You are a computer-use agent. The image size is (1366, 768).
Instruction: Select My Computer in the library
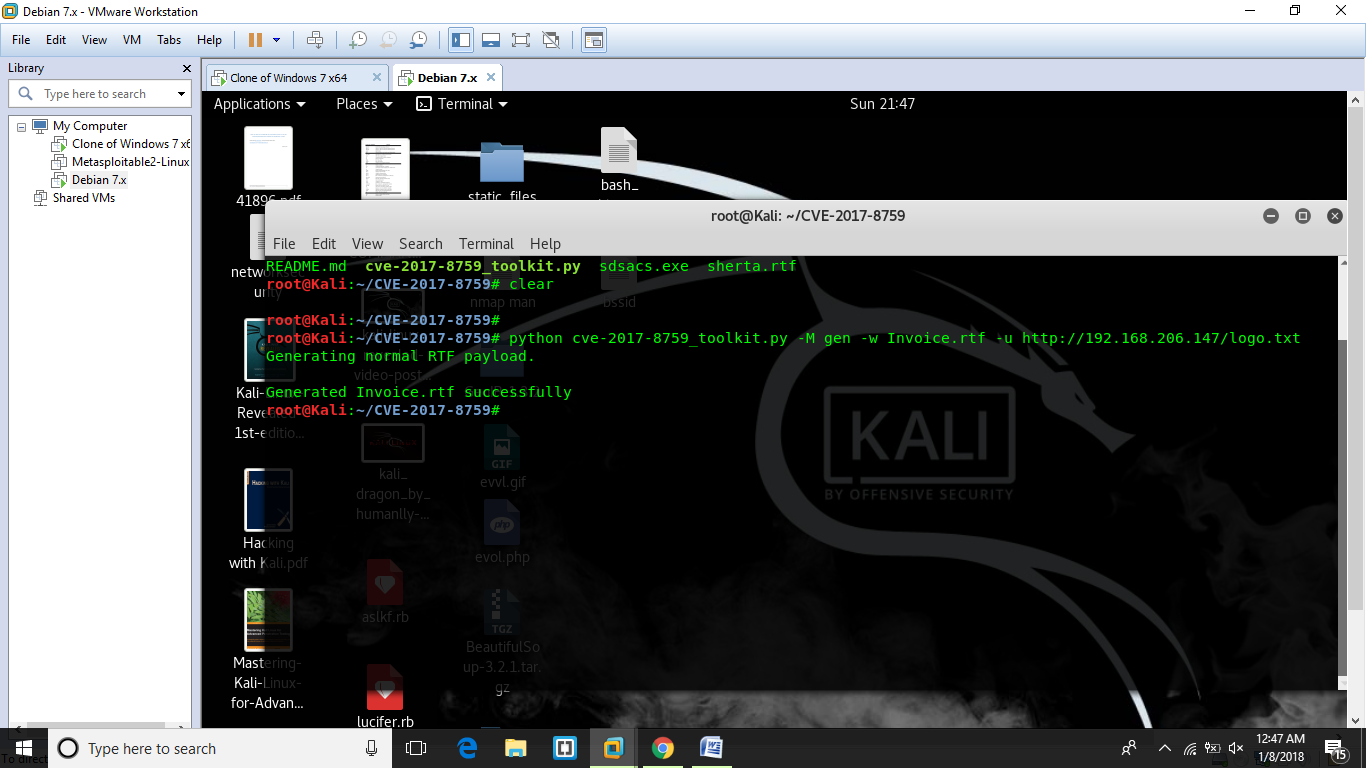pyautogui.click(x=90, y=126)
